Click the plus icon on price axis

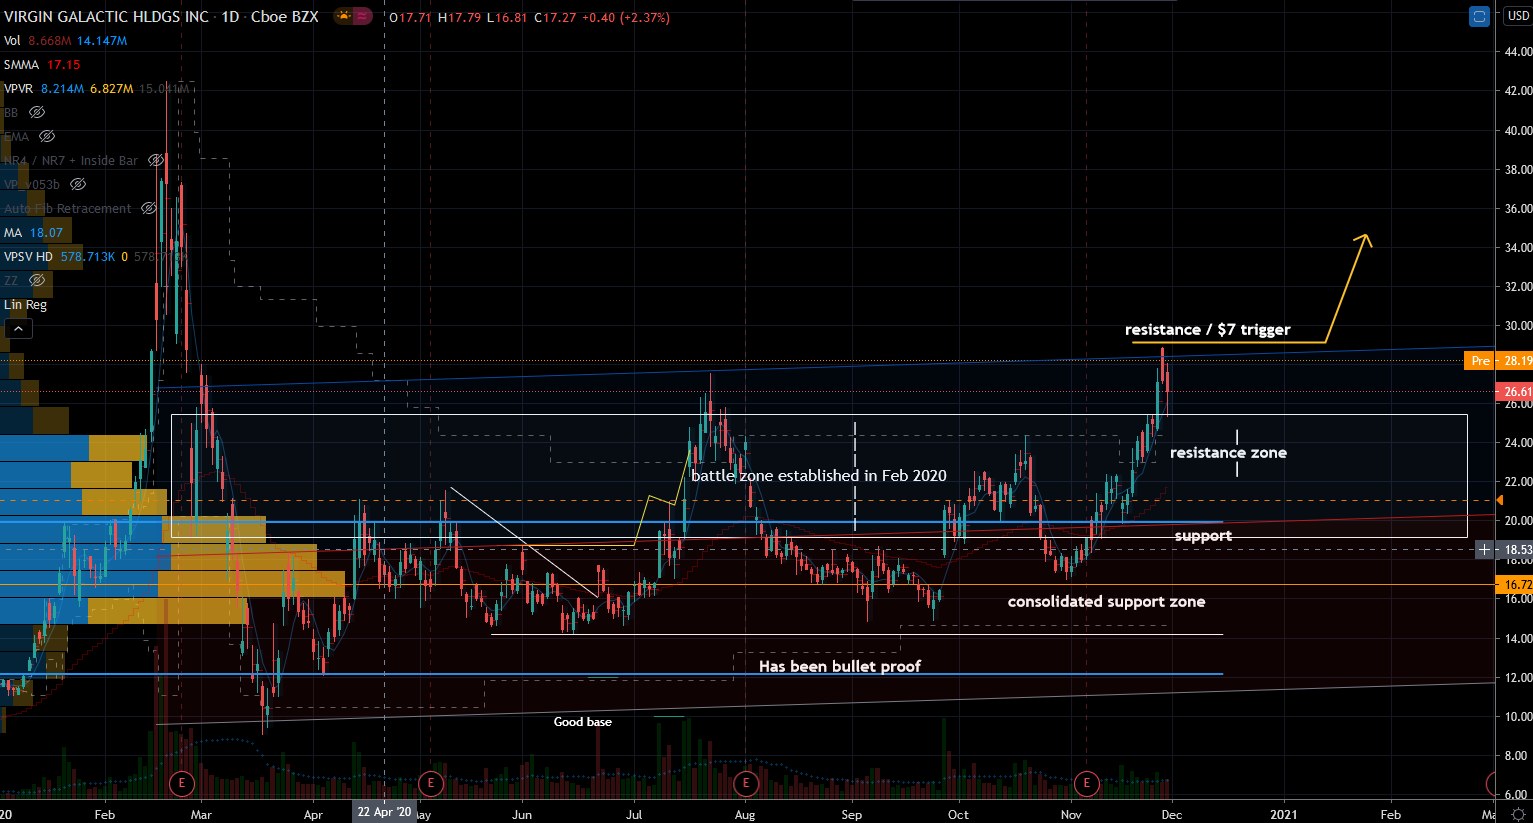[x=1485, y=549]
